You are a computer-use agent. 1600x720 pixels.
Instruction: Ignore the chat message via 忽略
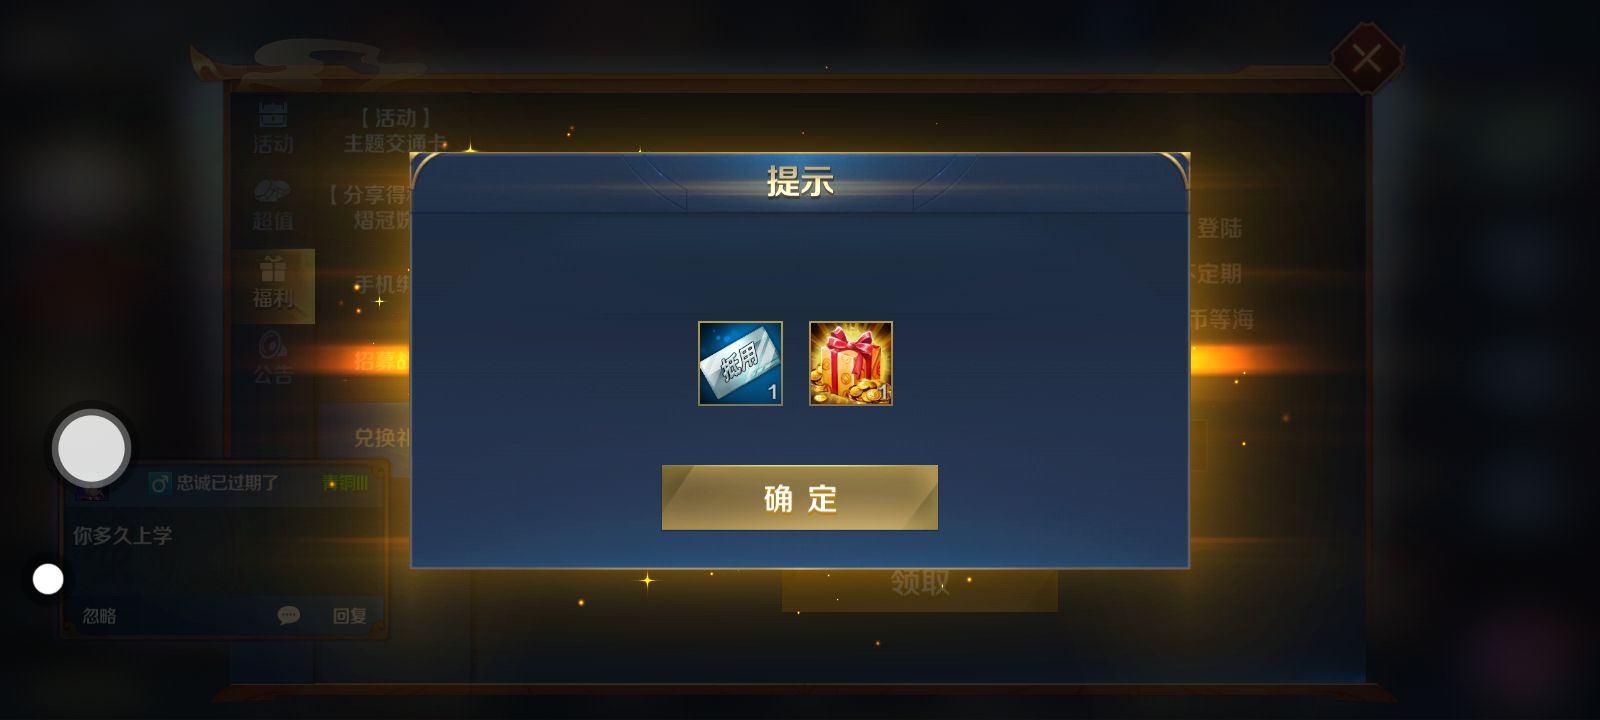[99, 616]
